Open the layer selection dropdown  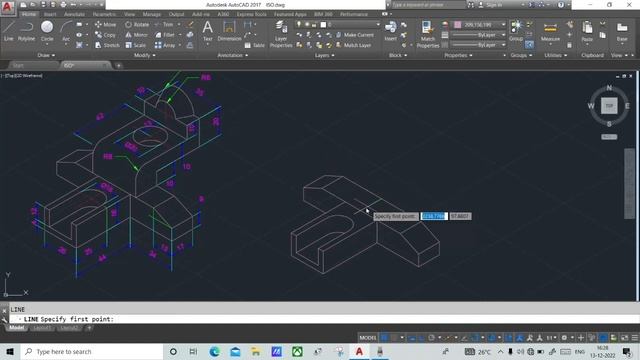338,24
